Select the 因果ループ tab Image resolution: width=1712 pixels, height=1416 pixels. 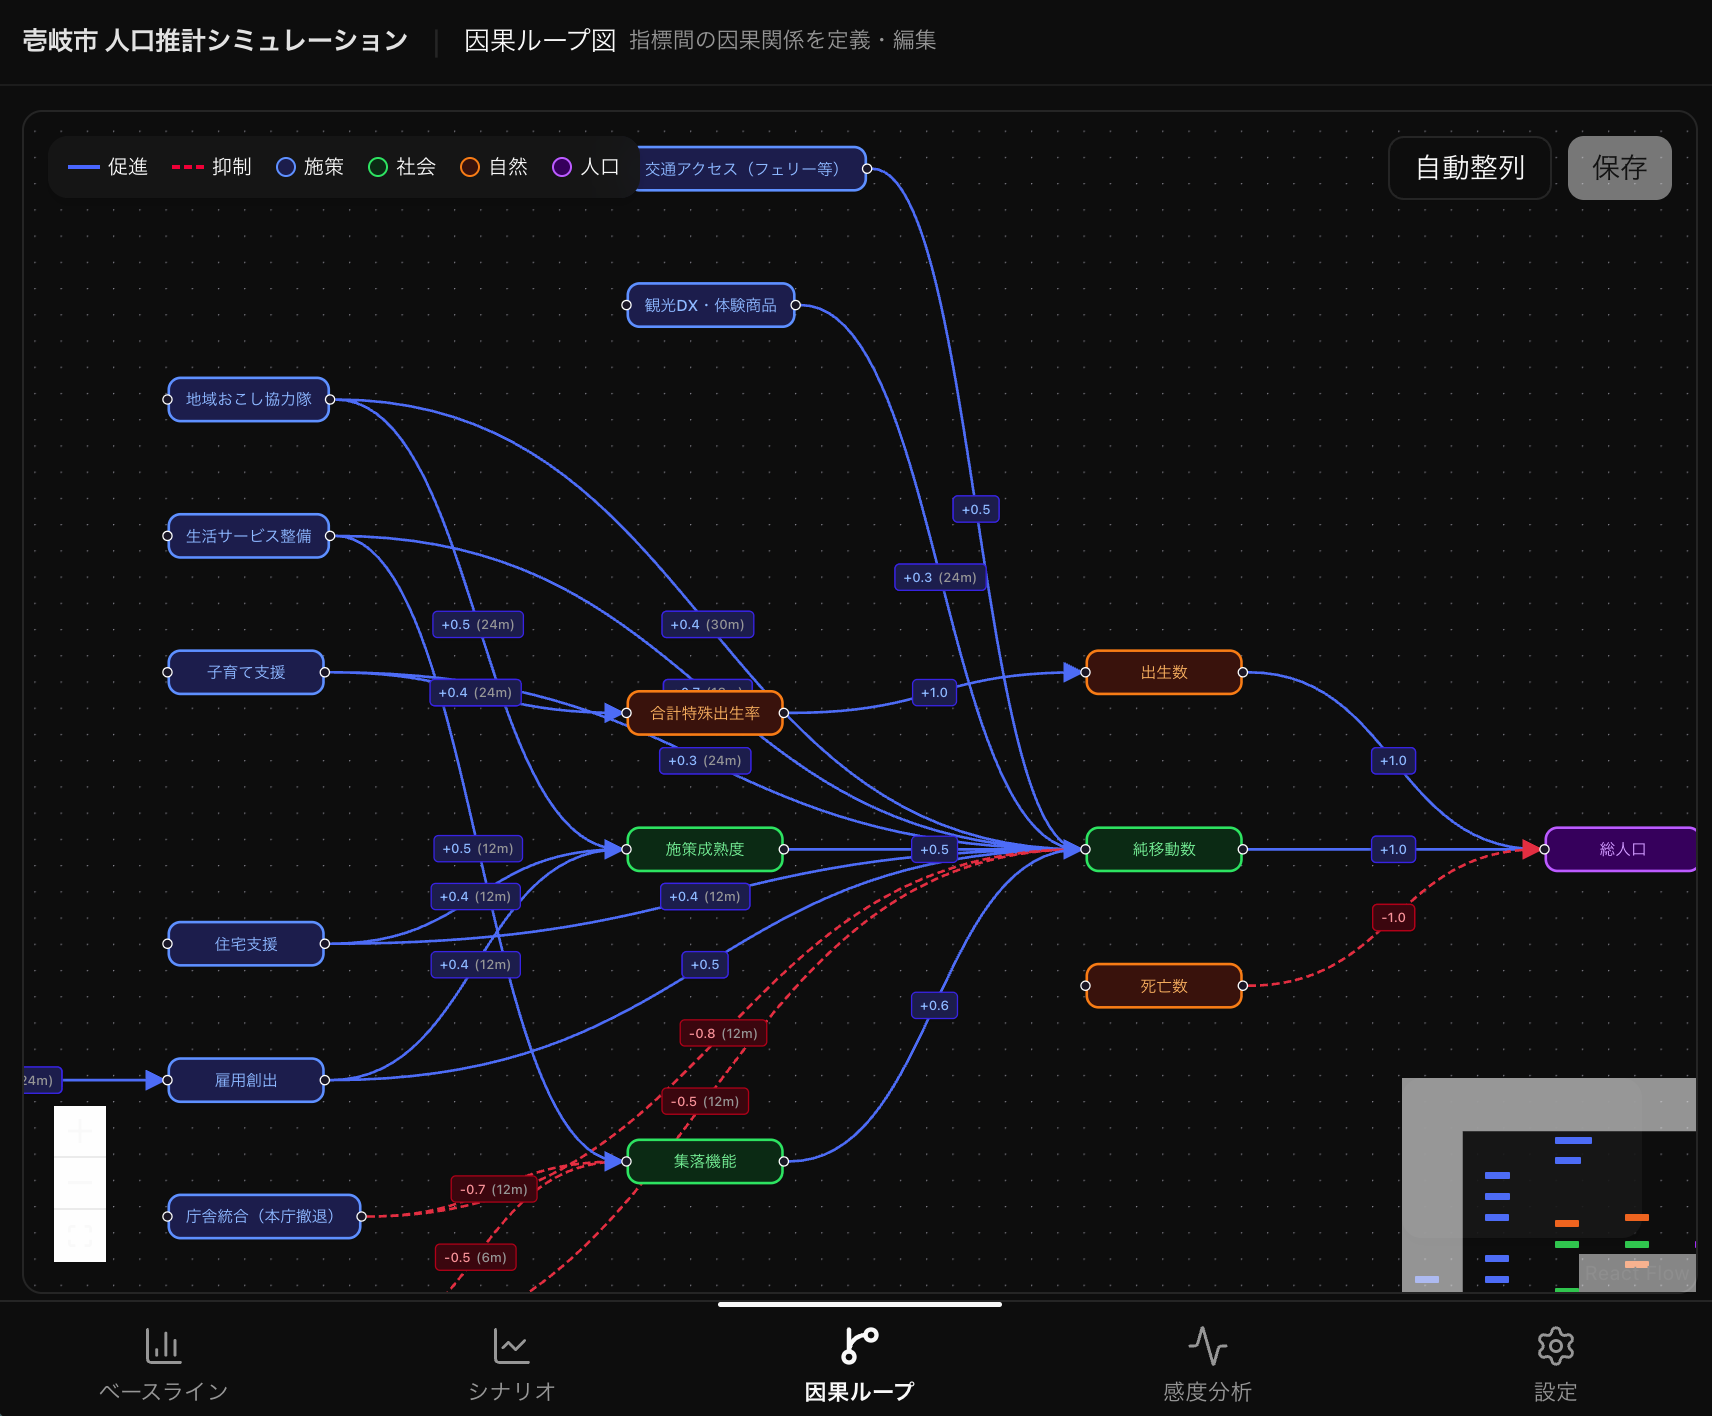(x=859, y=1364)
